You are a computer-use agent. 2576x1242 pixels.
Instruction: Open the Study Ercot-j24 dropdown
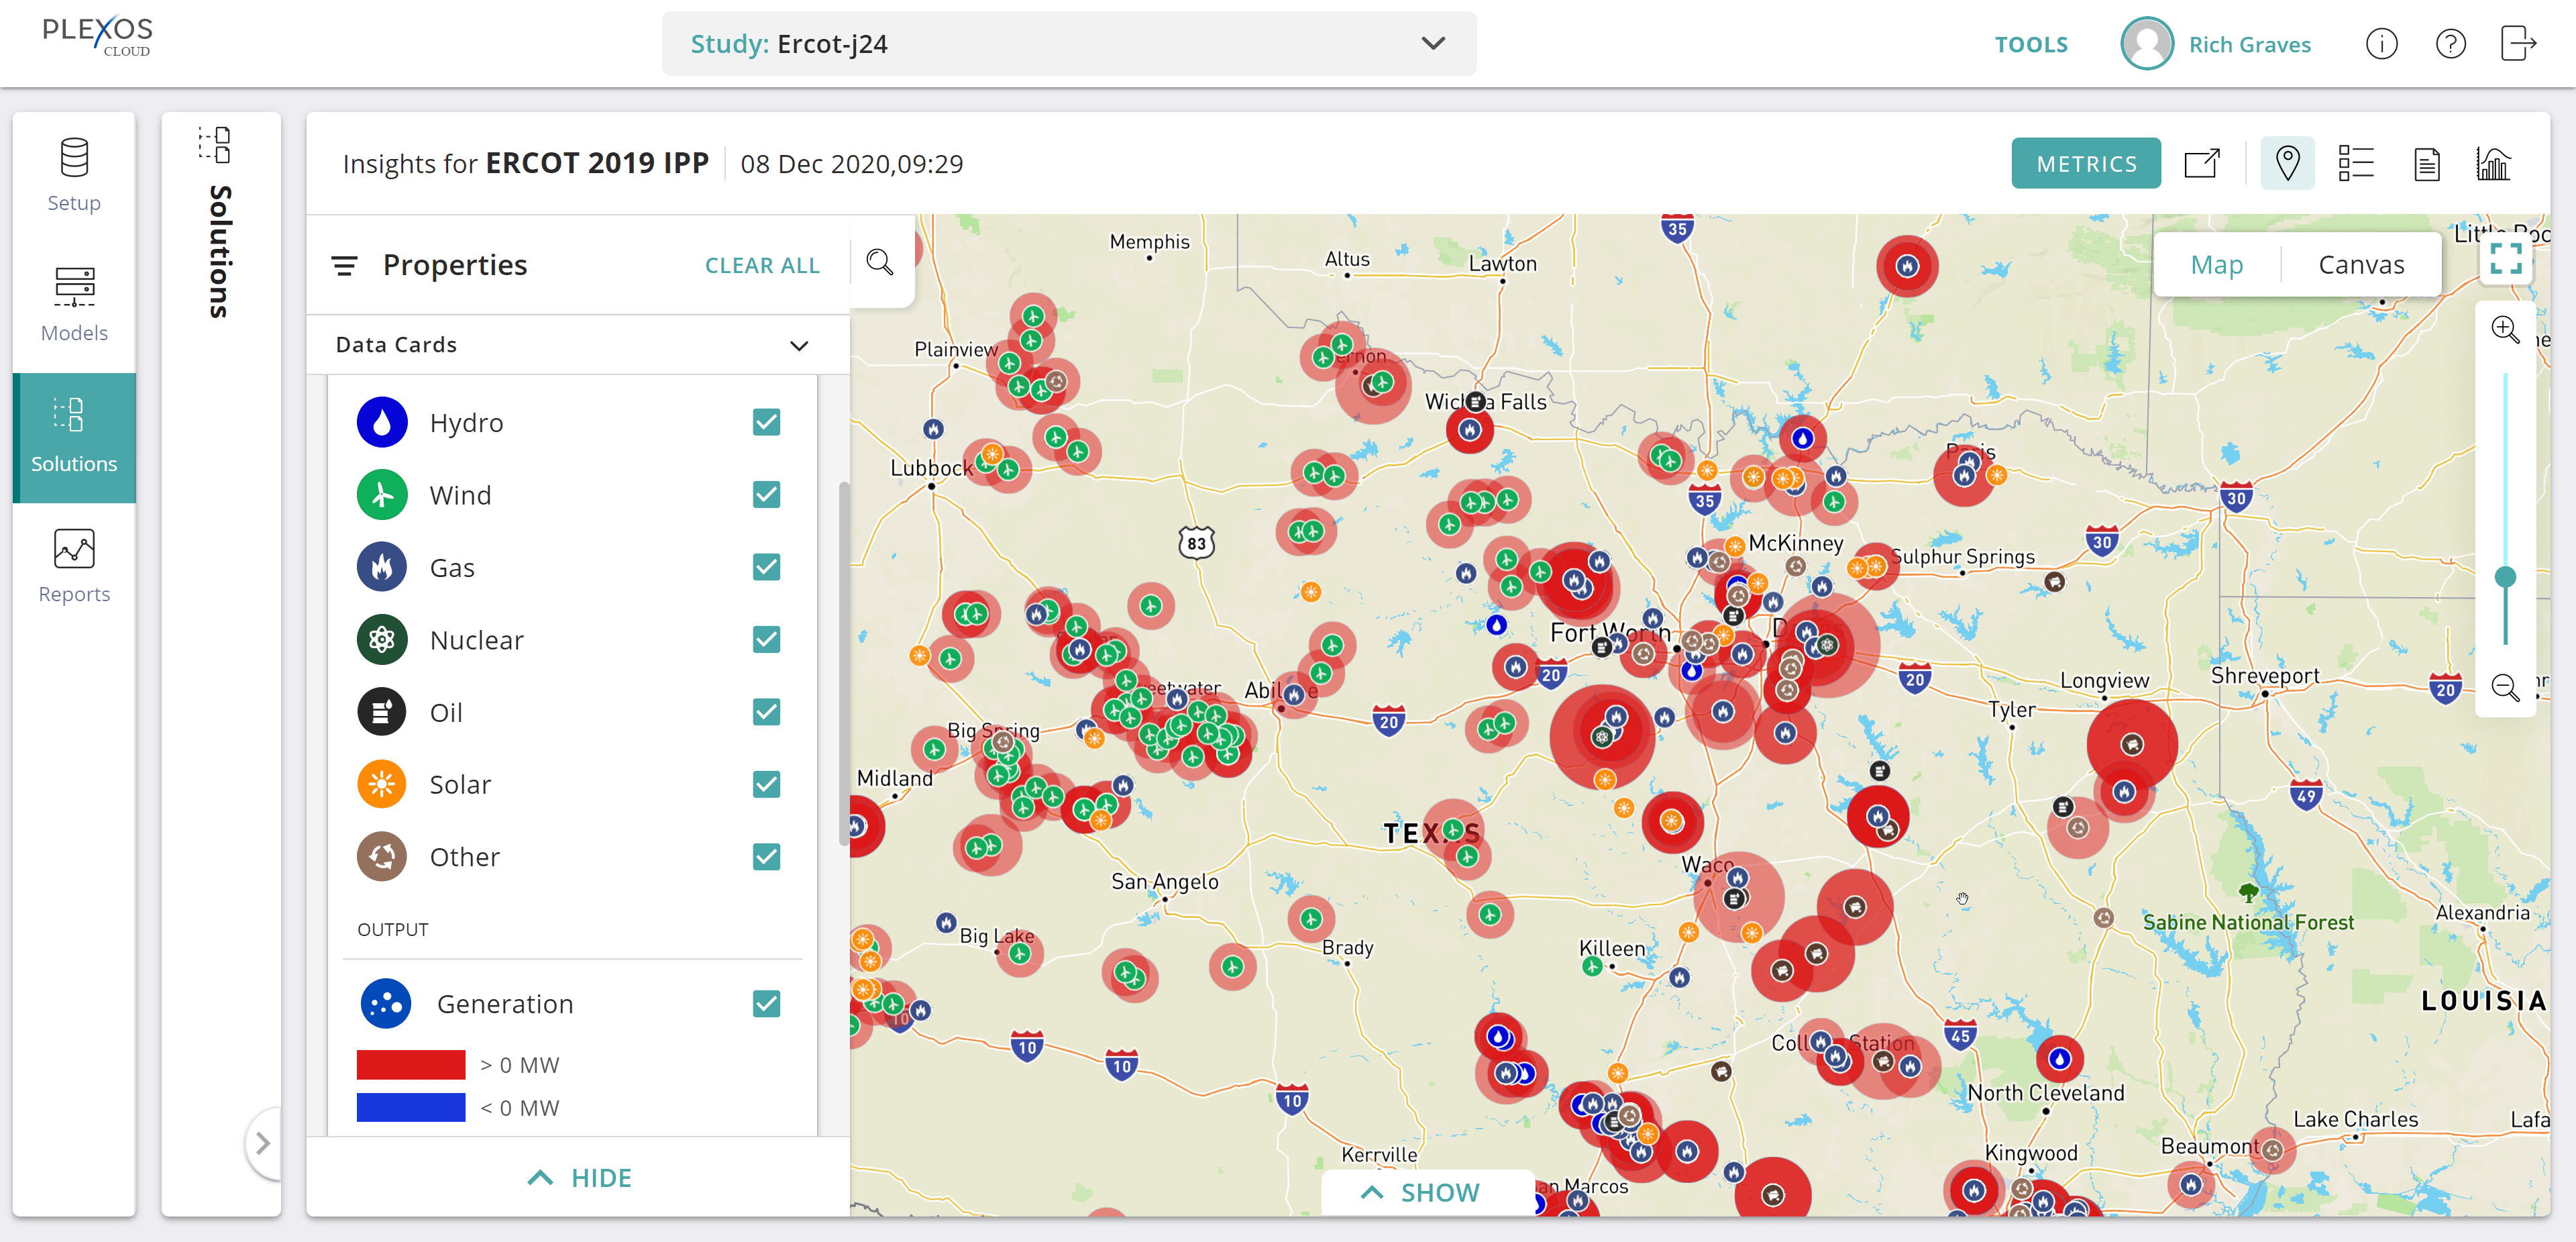coord(1069,44)
